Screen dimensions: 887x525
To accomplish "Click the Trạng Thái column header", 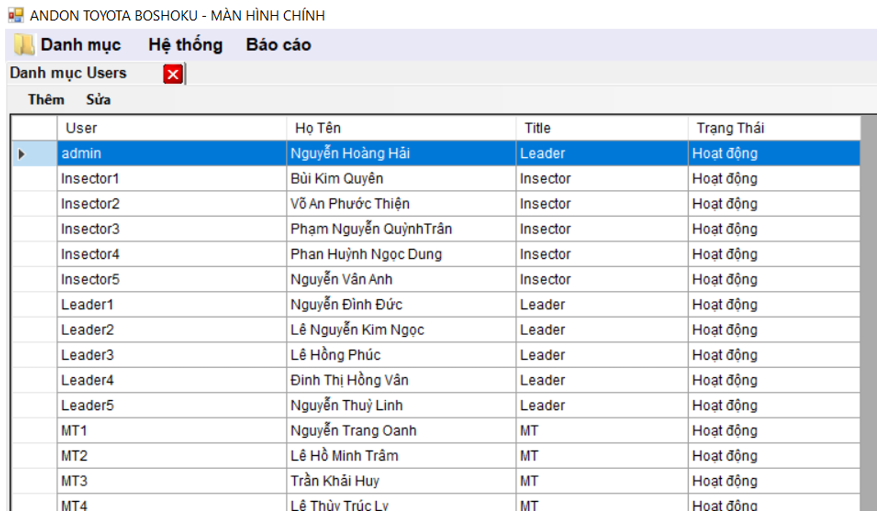I will 772,128.
